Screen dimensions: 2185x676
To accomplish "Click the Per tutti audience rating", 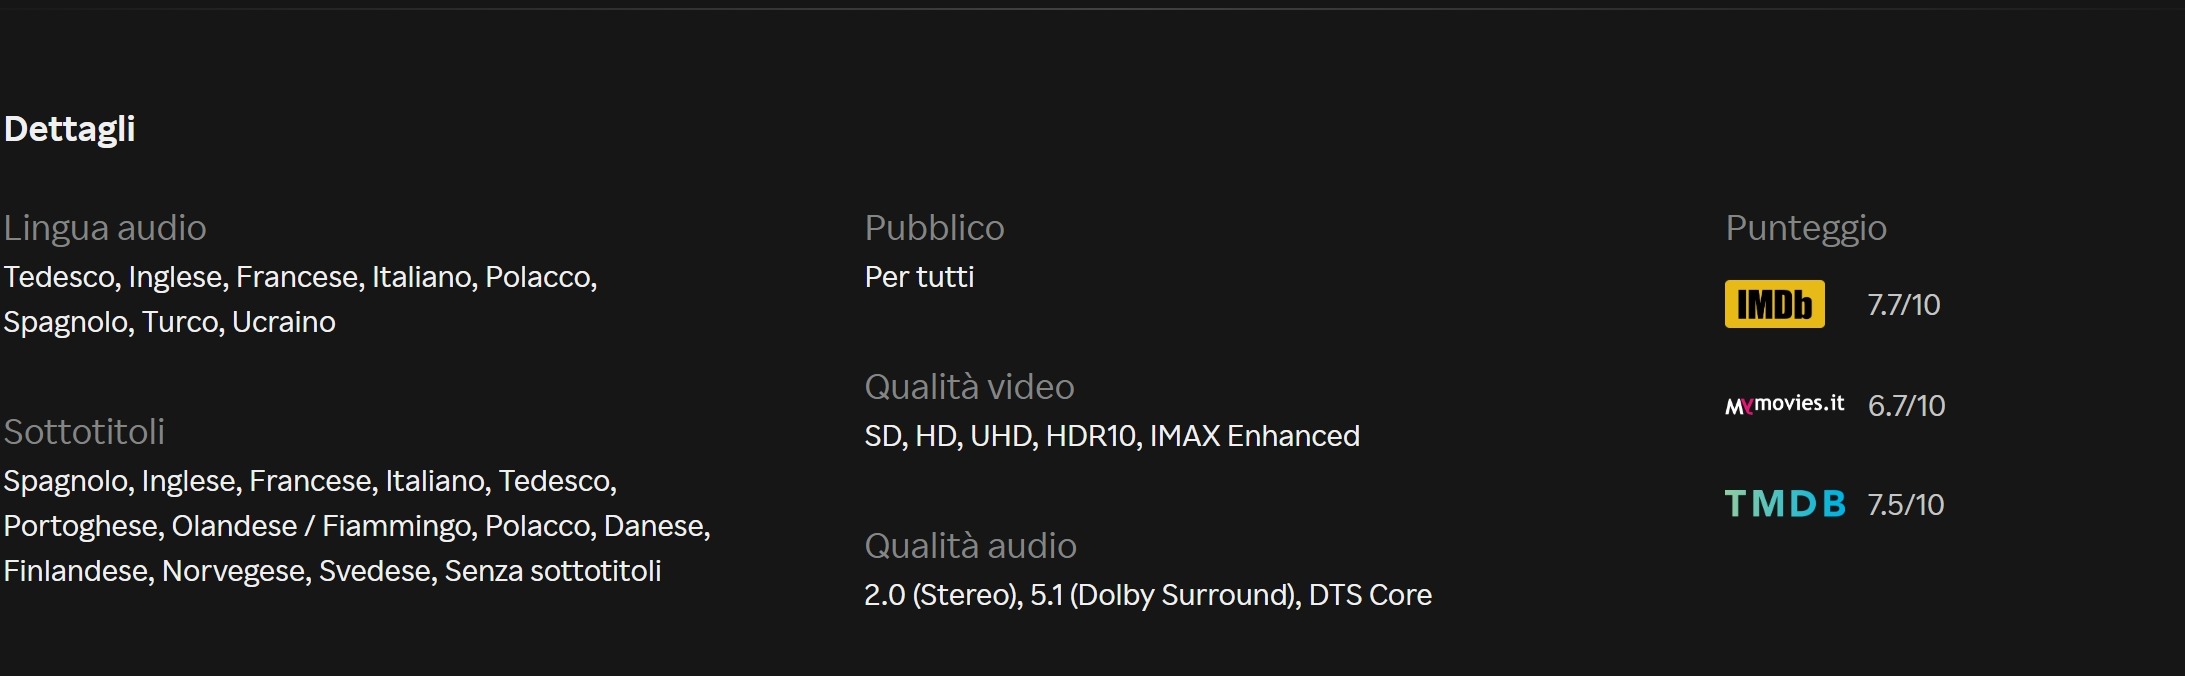I will [919, 277].
